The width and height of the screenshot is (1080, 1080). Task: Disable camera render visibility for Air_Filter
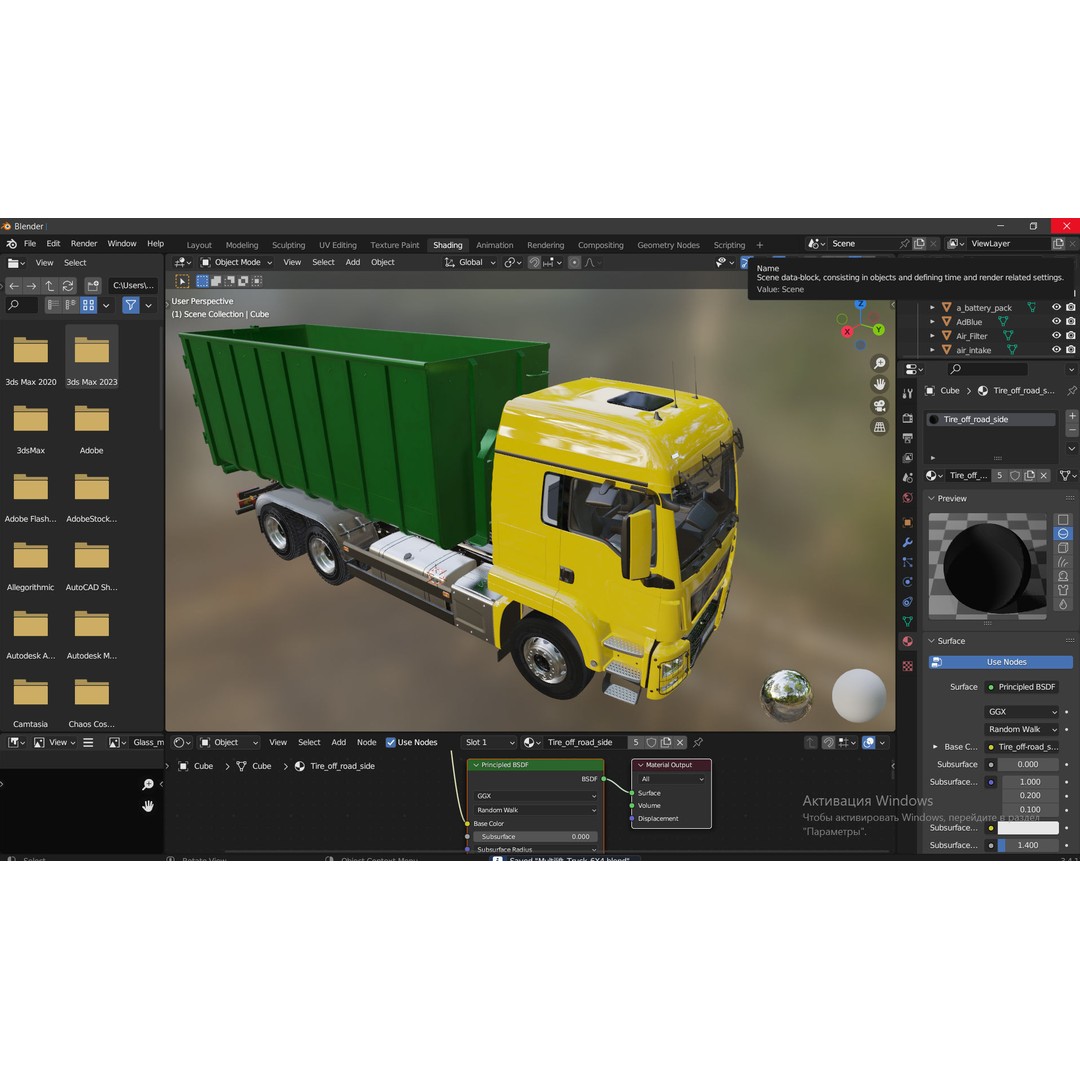point(1069,336)
